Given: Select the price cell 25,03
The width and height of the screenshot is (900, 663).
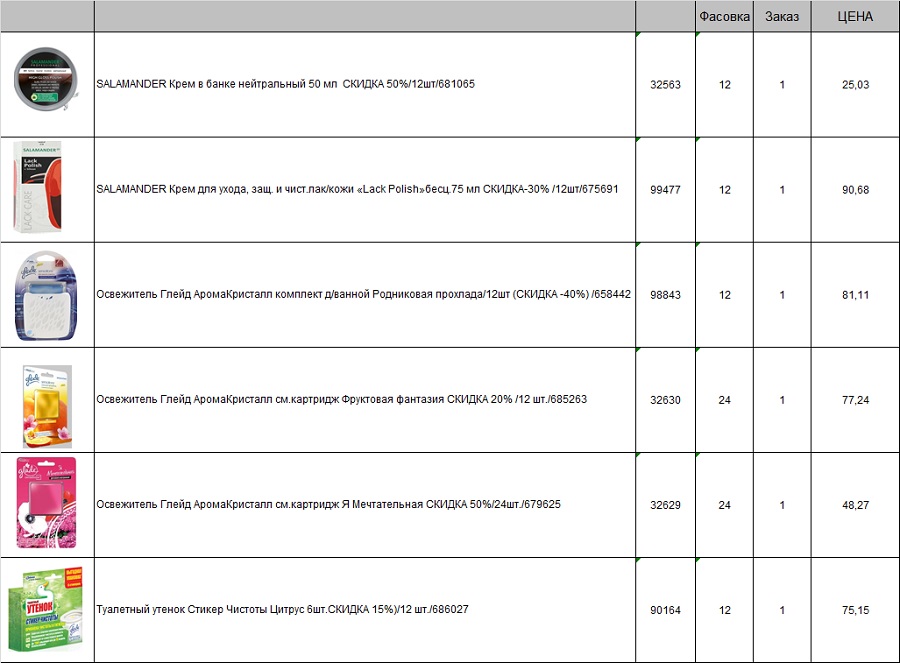Looking at the screenshot, I should (855, 84).
